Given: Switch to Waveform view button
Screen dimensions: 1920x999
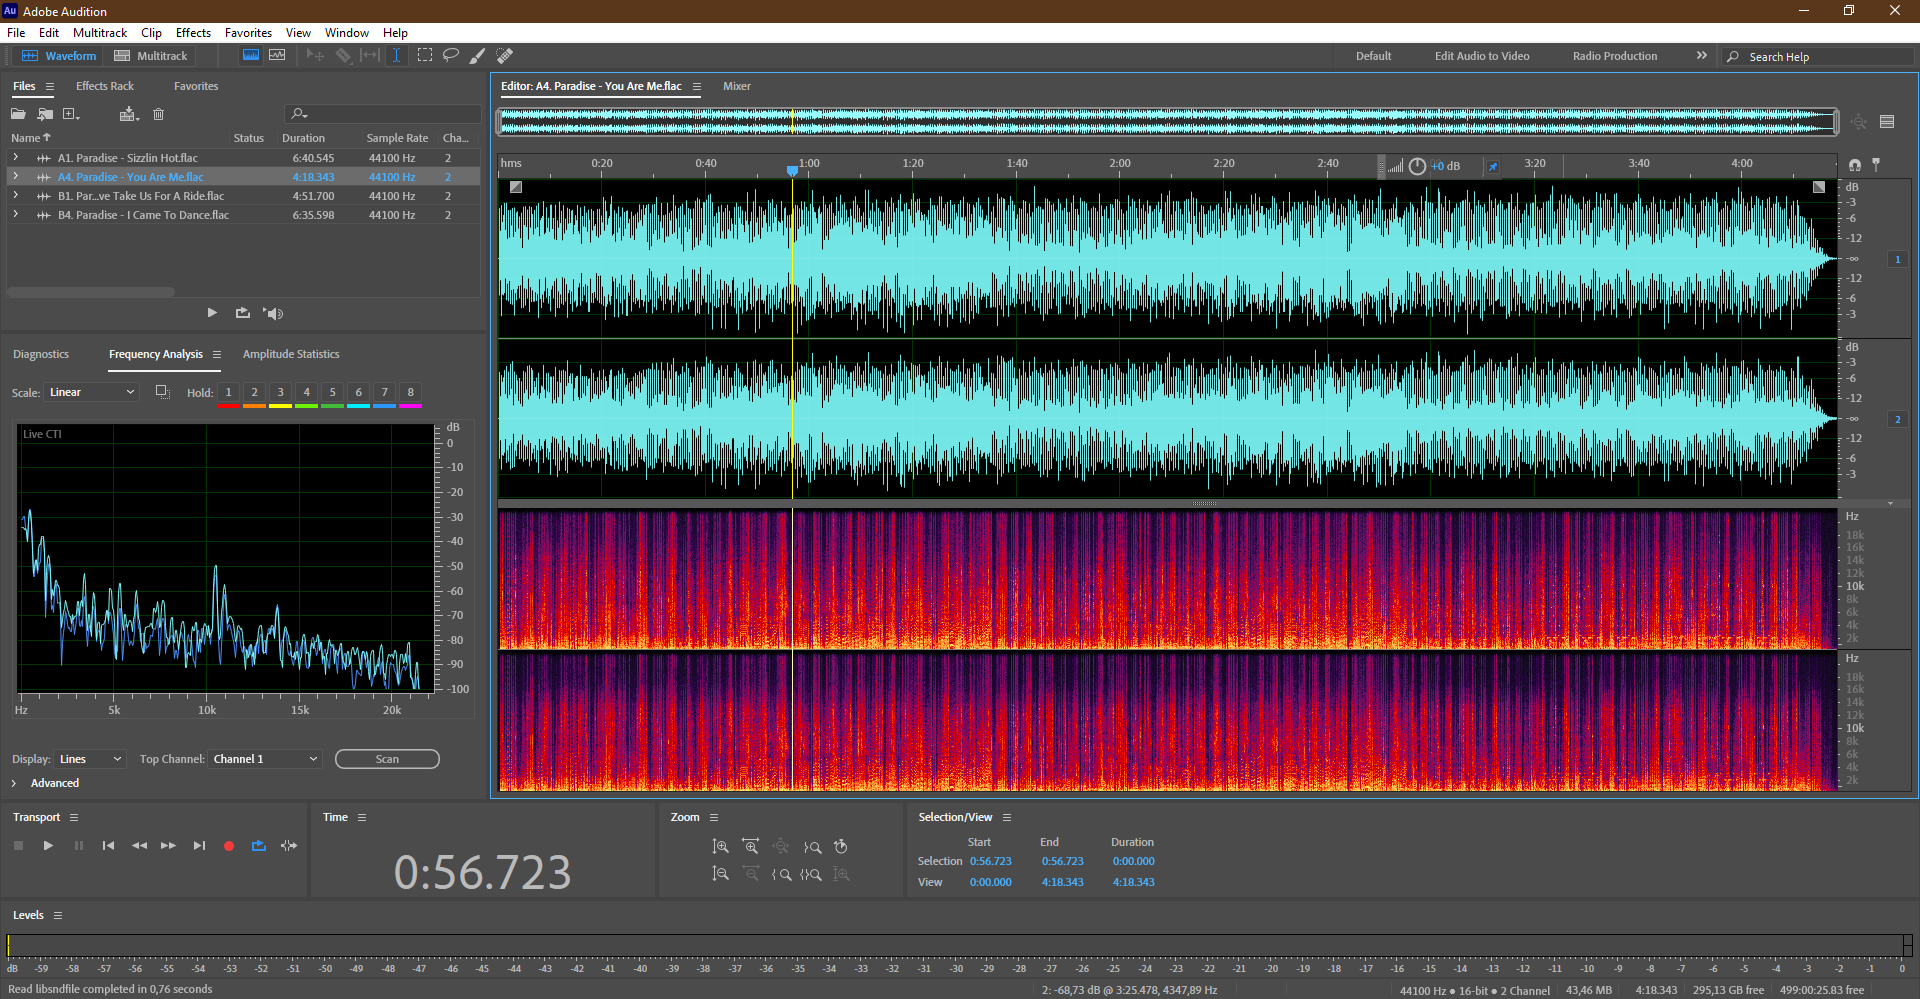Looking at the screenshot, I should [59, 56].
